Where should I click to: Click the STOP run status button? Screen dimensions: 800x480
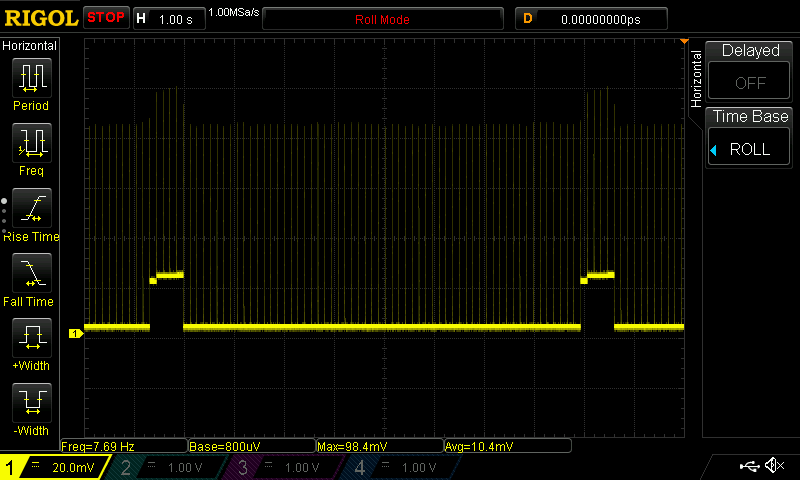click(106, 18)
